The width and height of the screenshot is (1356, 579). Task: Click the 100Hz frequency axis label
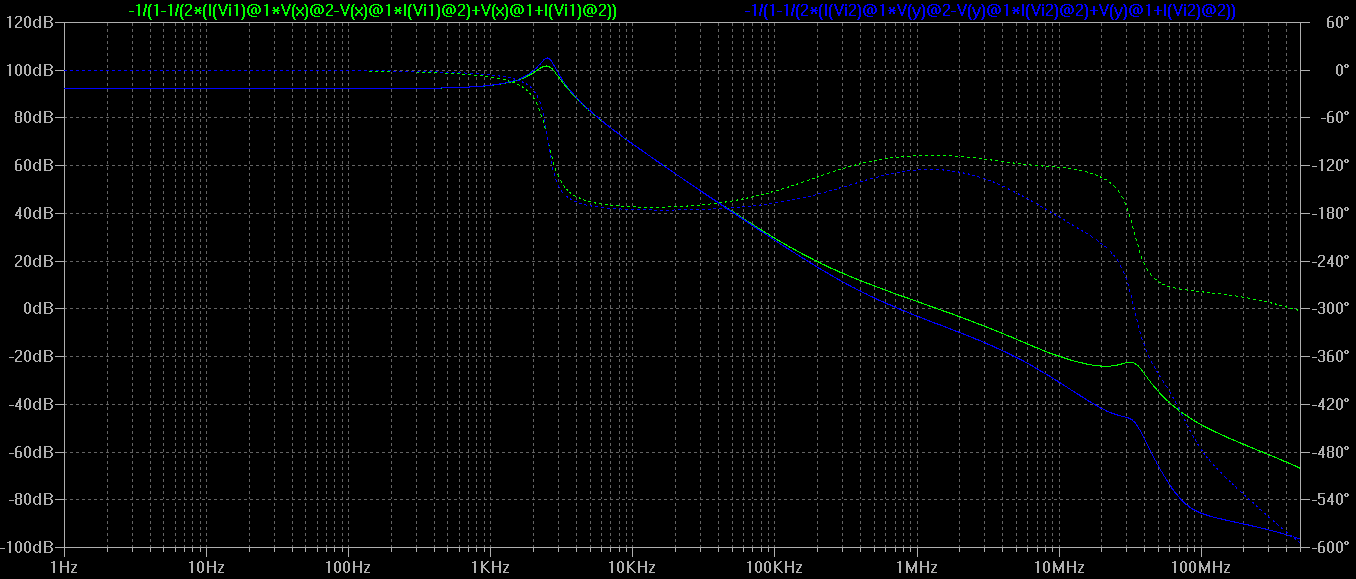(x=348, y=568)
